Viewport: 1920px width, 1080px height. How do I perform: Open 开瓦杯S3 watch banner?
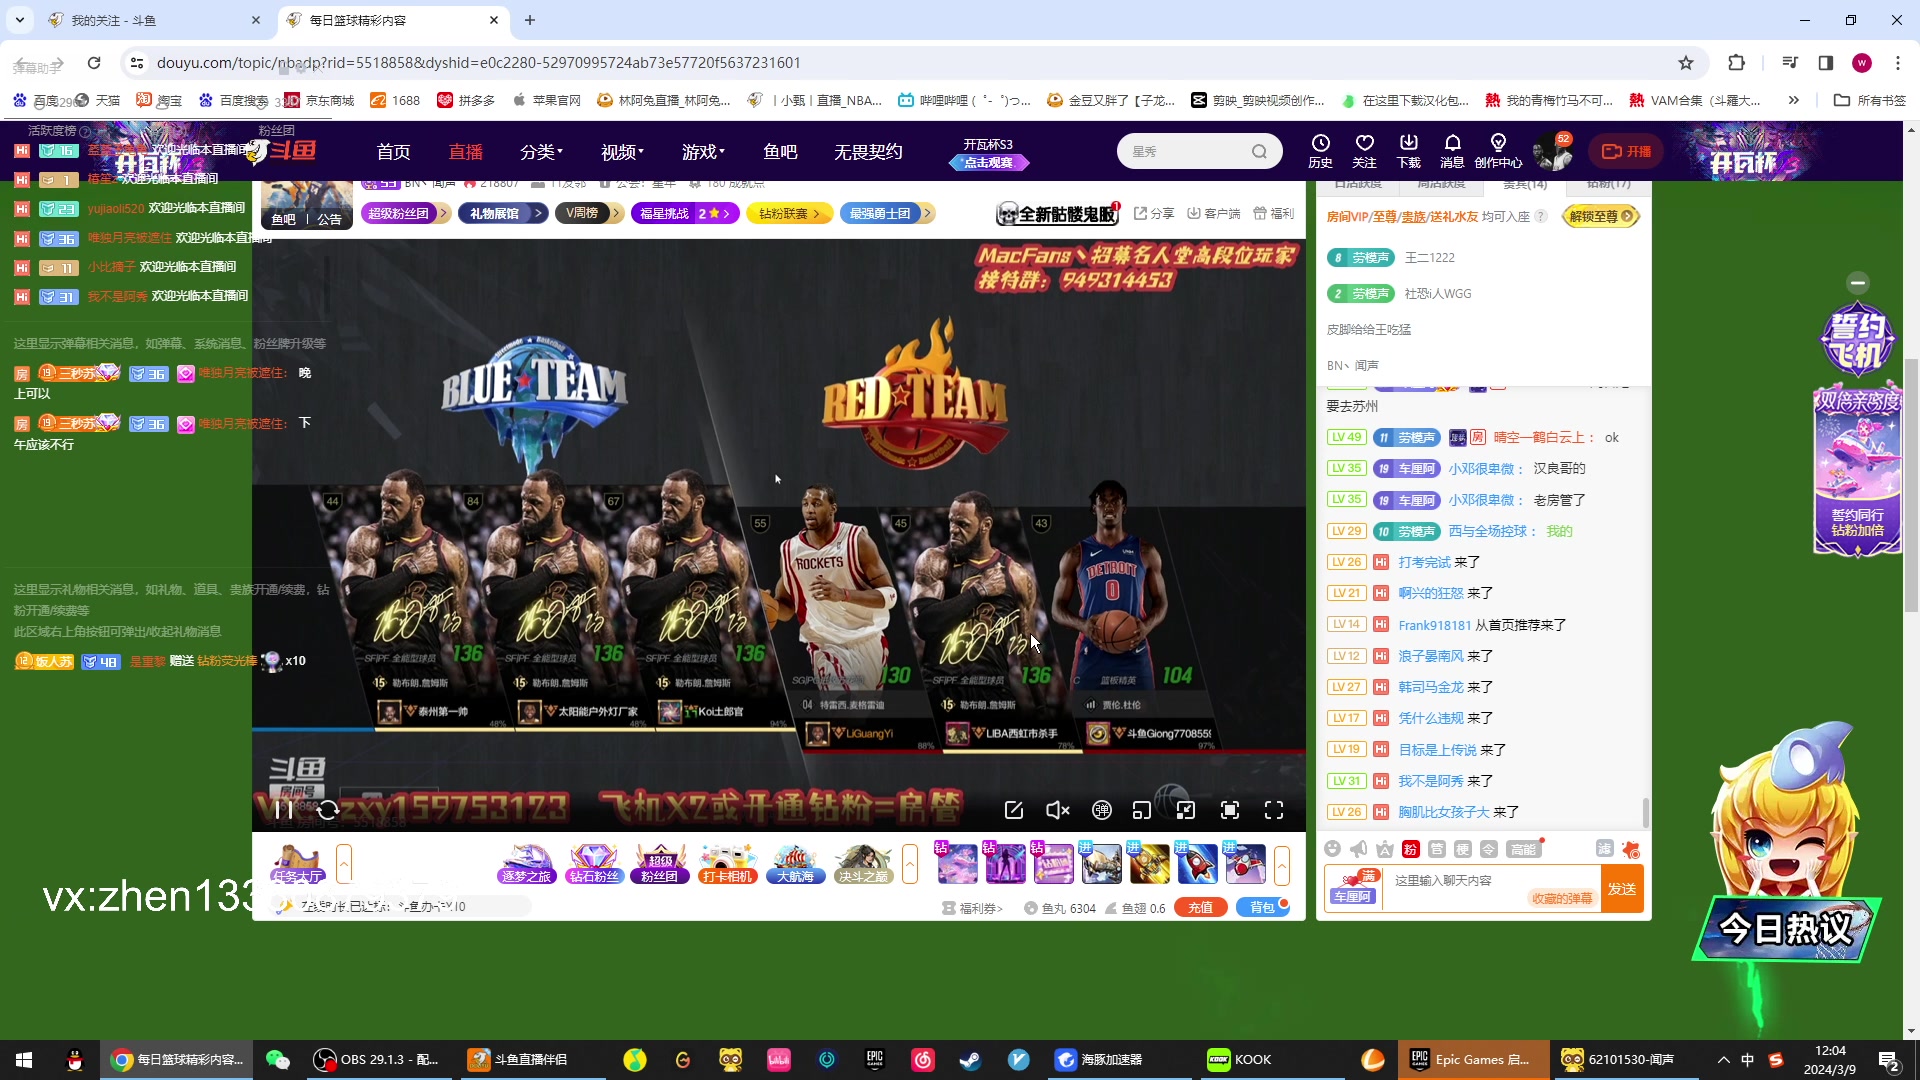(988, 153)
